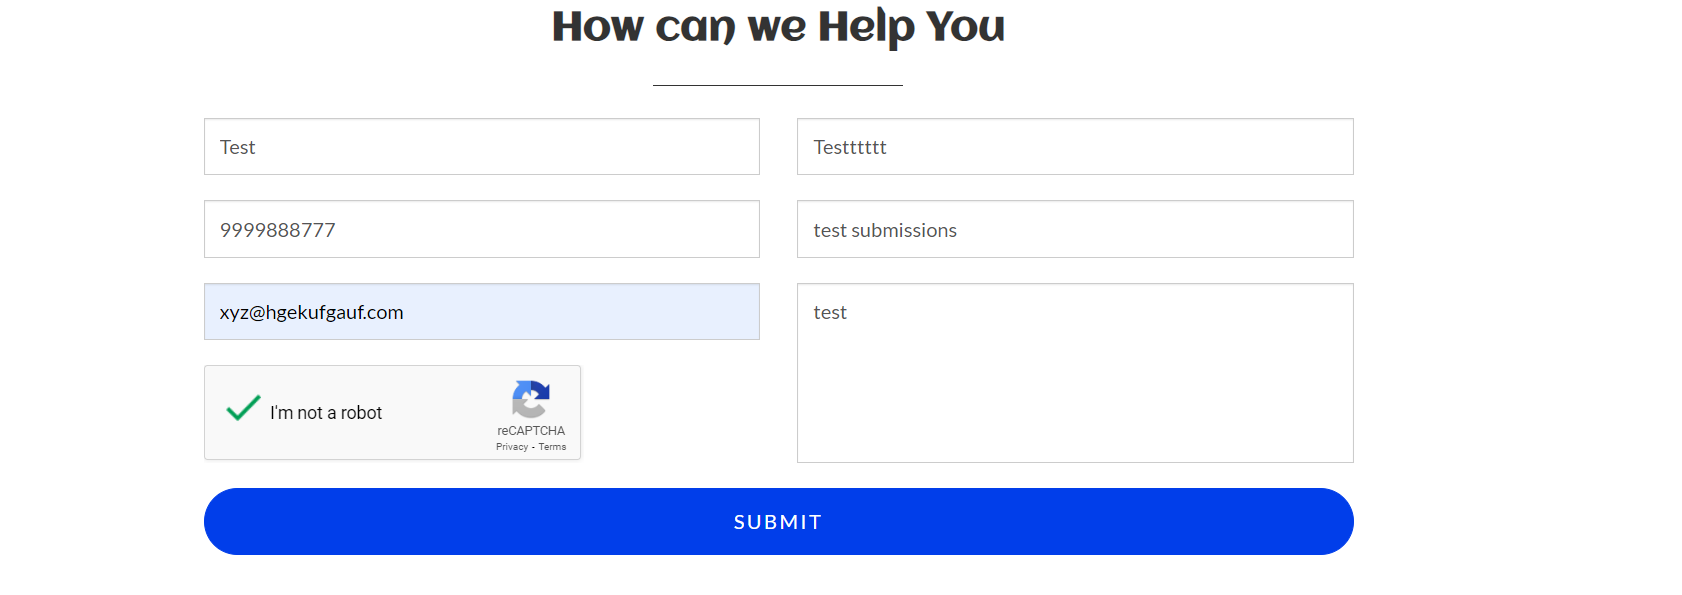The image size is (1682, 595).
Task: Click the "SUBMIT" label text
Action: tap(778, 522)
